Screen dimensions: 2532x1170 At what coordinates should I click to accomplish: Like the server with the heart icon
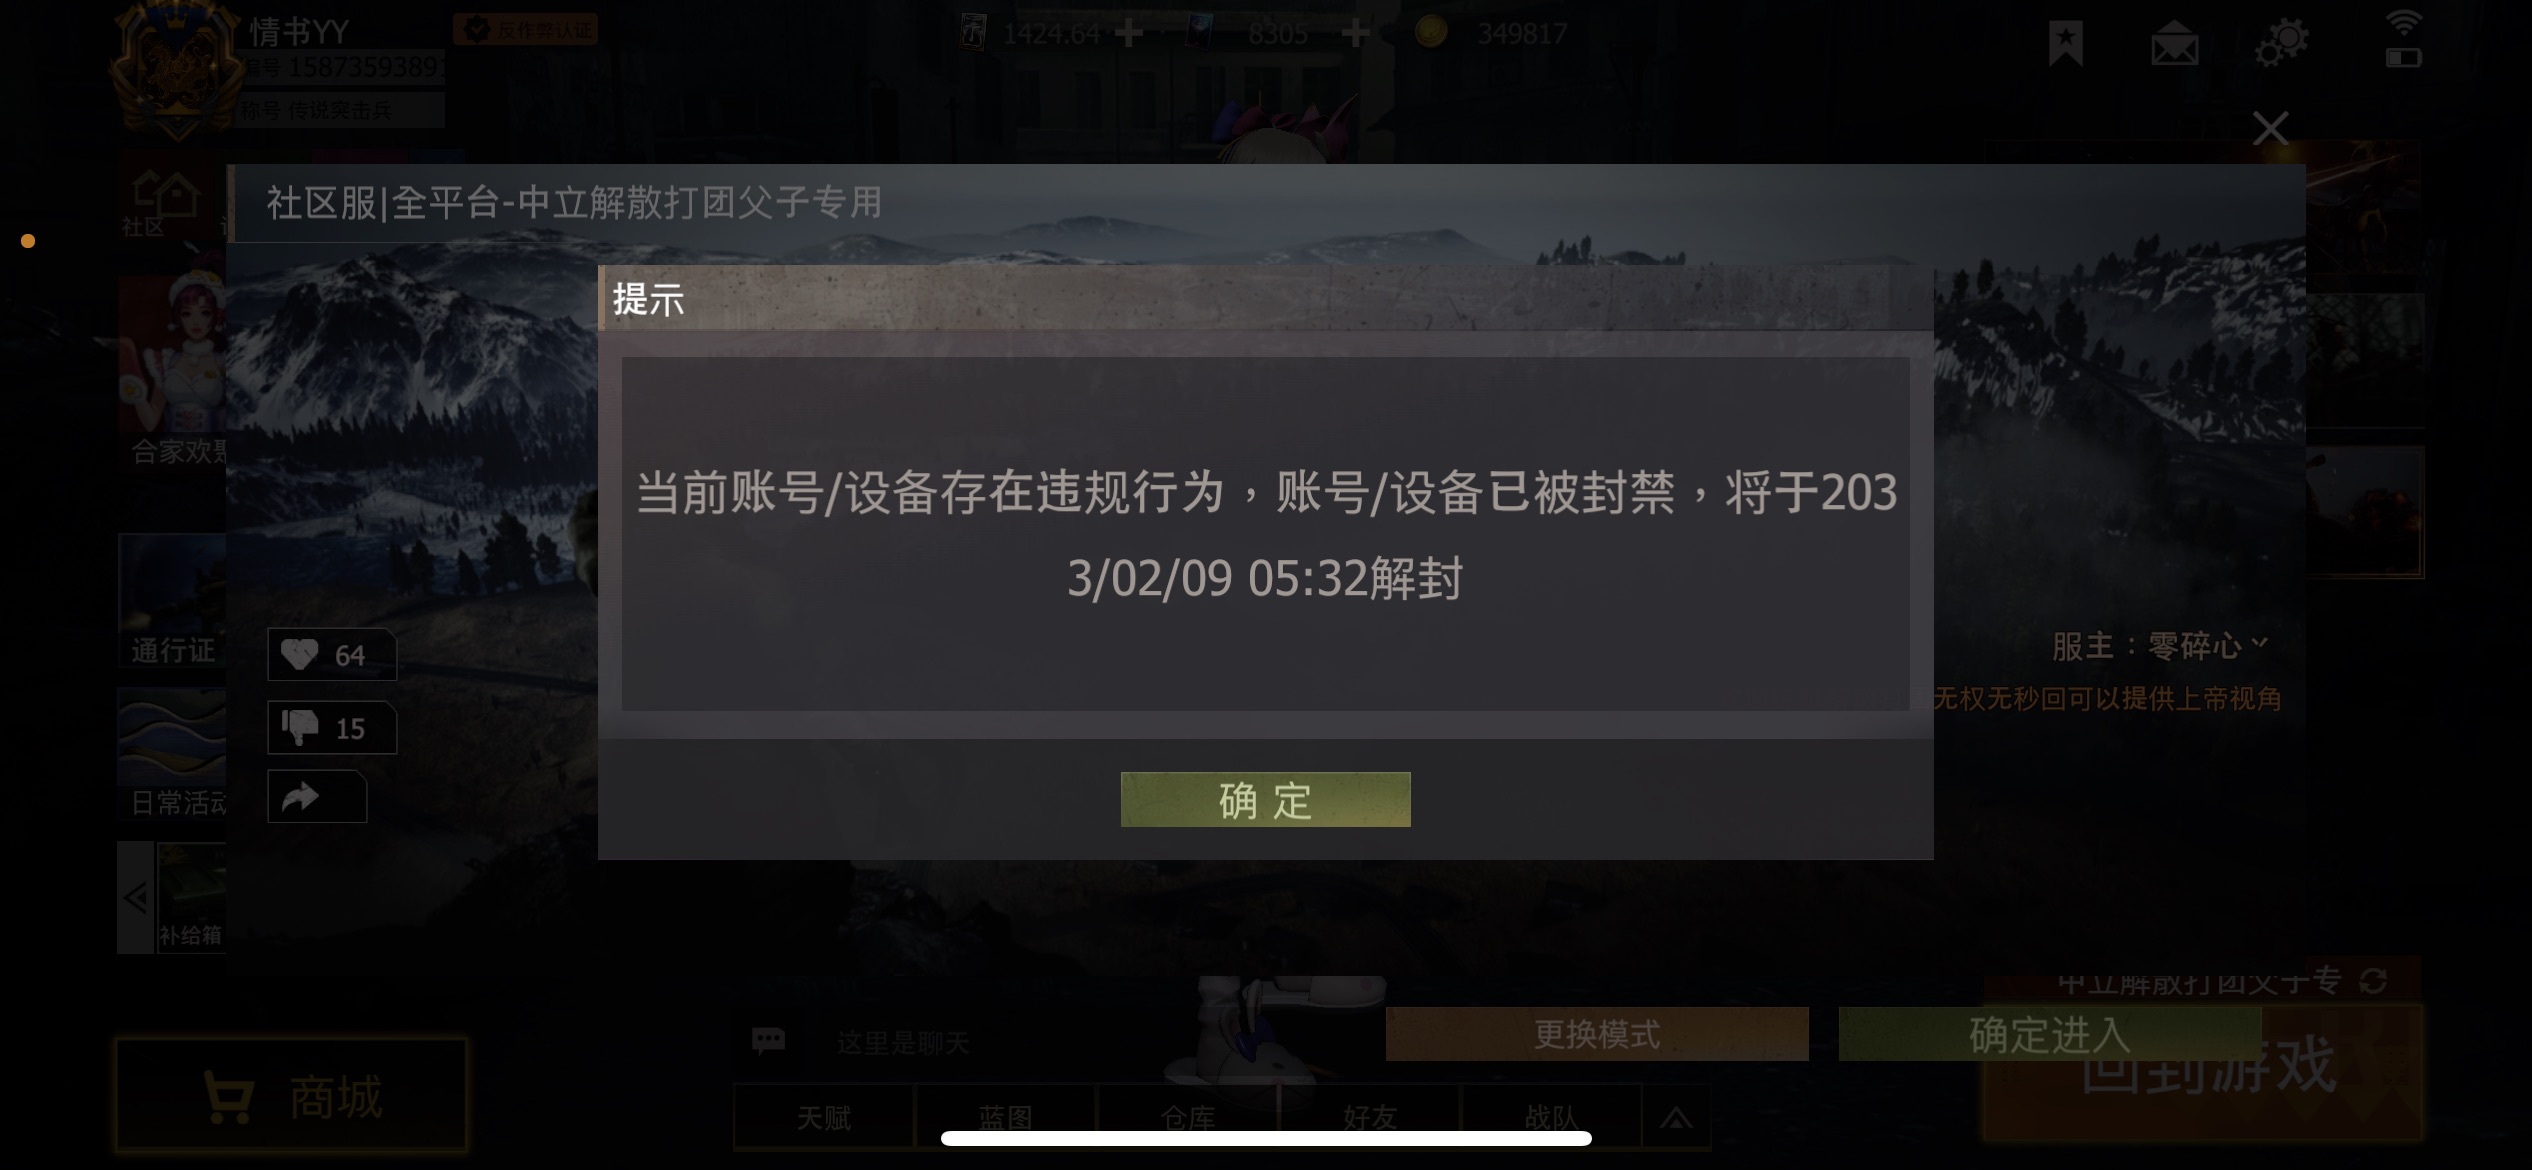coord(331,655)
